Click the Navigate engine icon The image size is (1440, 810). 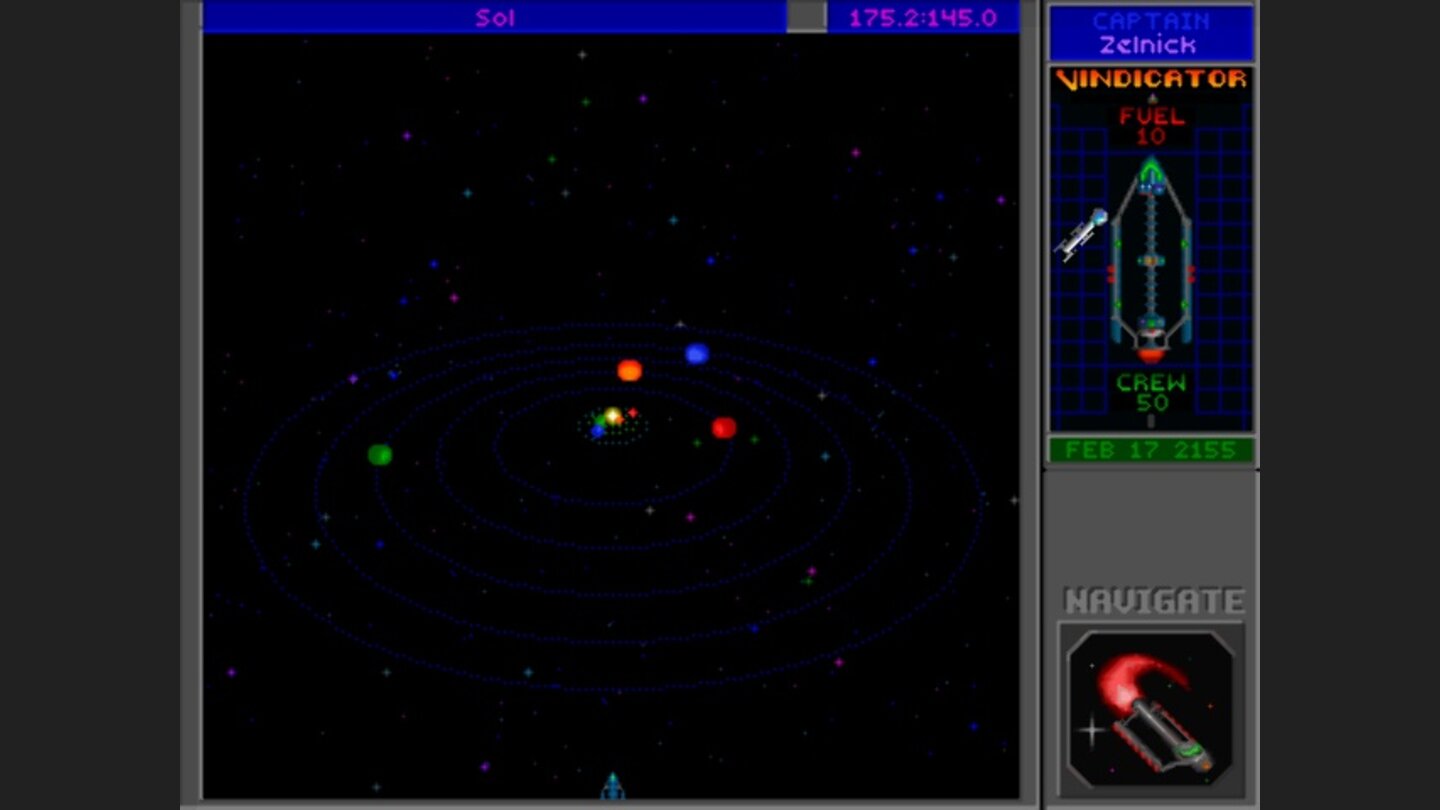click(x=1152, y=708)
